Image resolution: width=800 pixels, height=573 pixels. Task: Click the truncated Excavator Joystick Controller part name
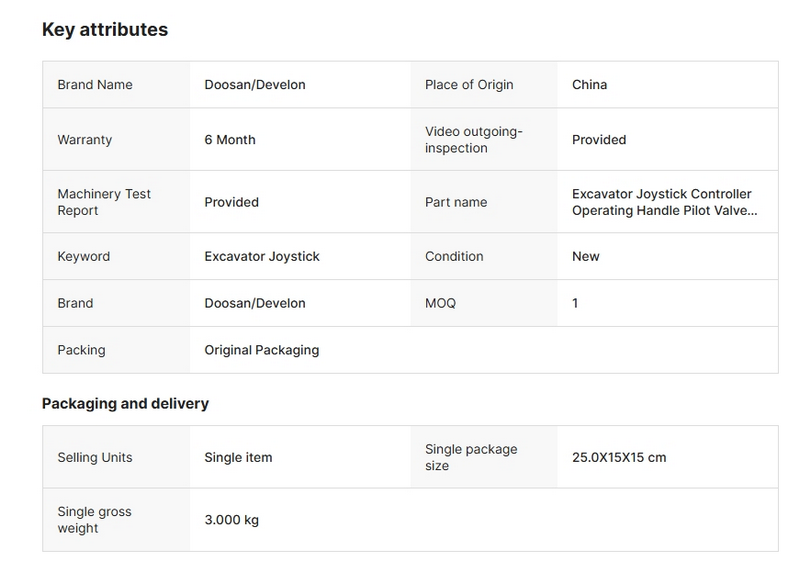click(662, 202)
